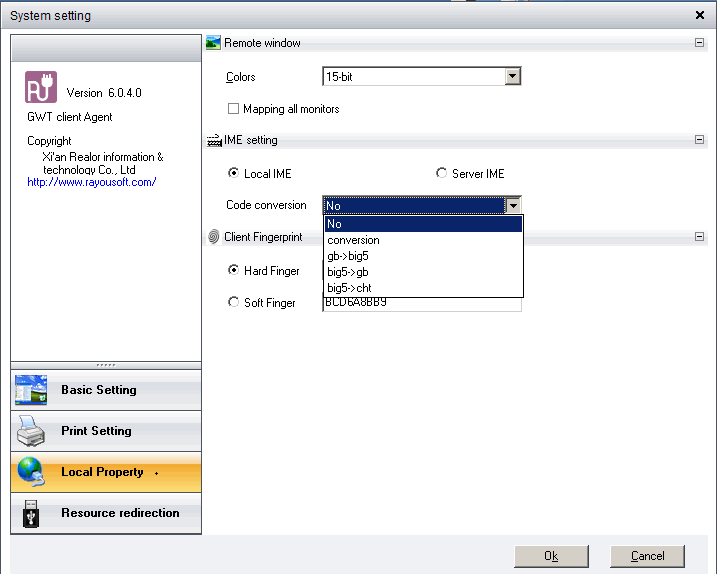
Task: Collapse the Remote window section
Action: 699,43
